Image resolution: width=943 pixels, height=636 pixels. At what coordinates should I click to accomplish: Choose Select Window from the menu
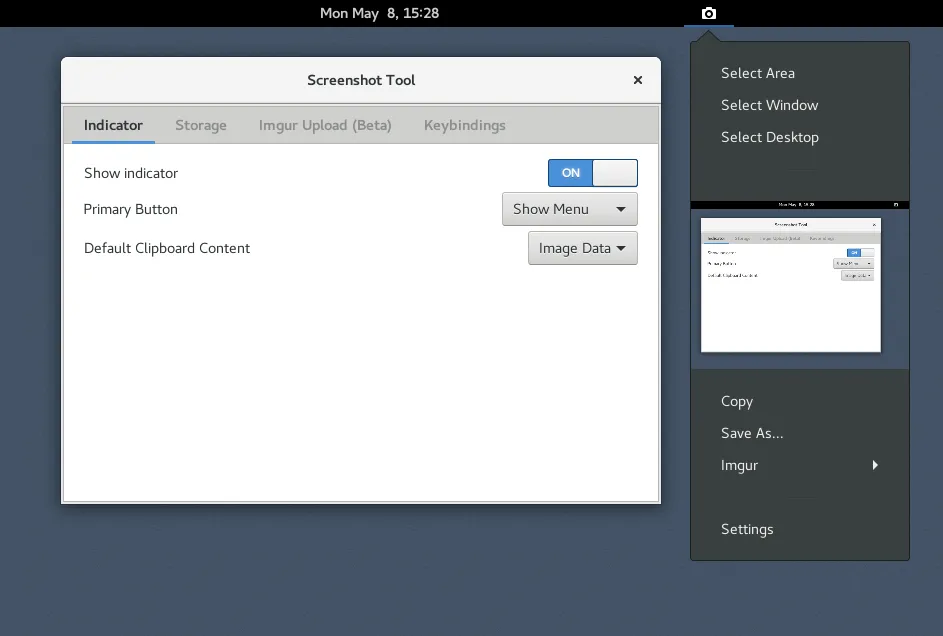point(799,105)
